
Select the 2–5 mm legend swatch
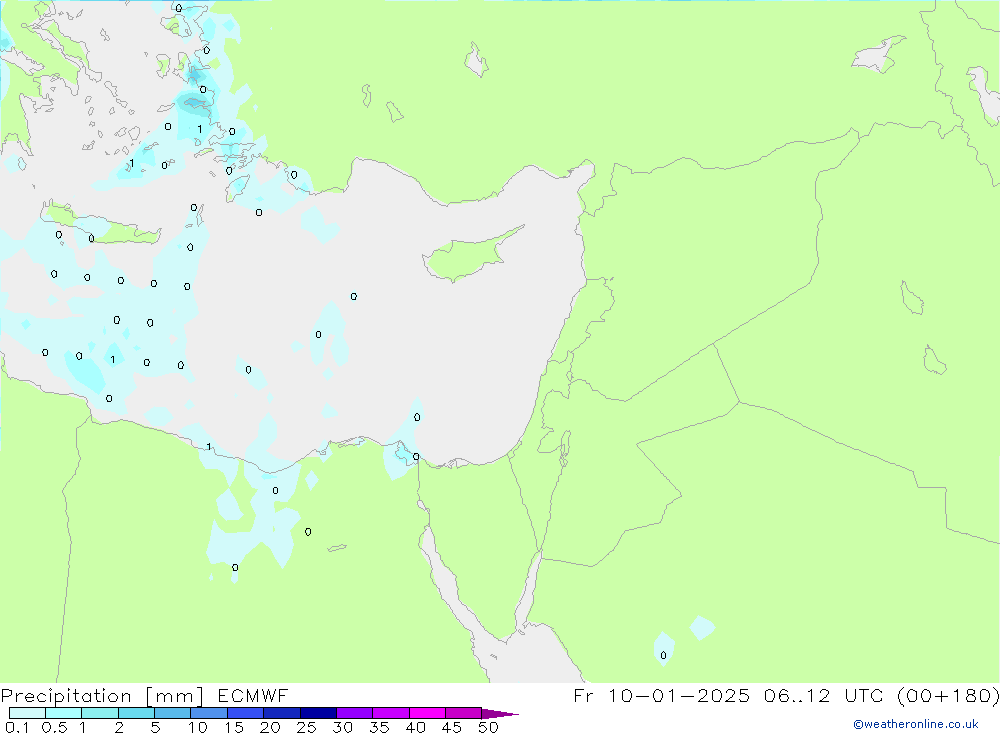136,713
